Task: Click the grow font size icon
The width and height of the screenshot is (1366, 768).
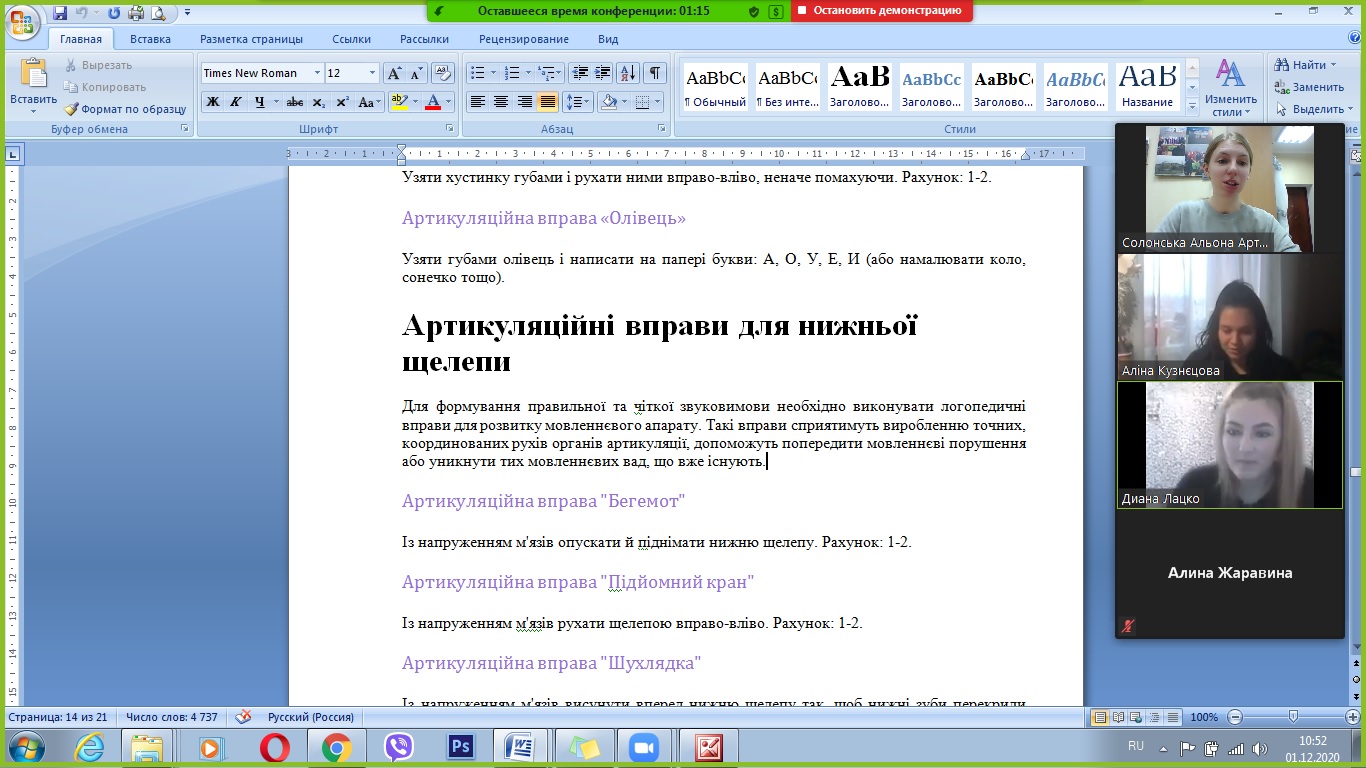Action: (394, 73)
